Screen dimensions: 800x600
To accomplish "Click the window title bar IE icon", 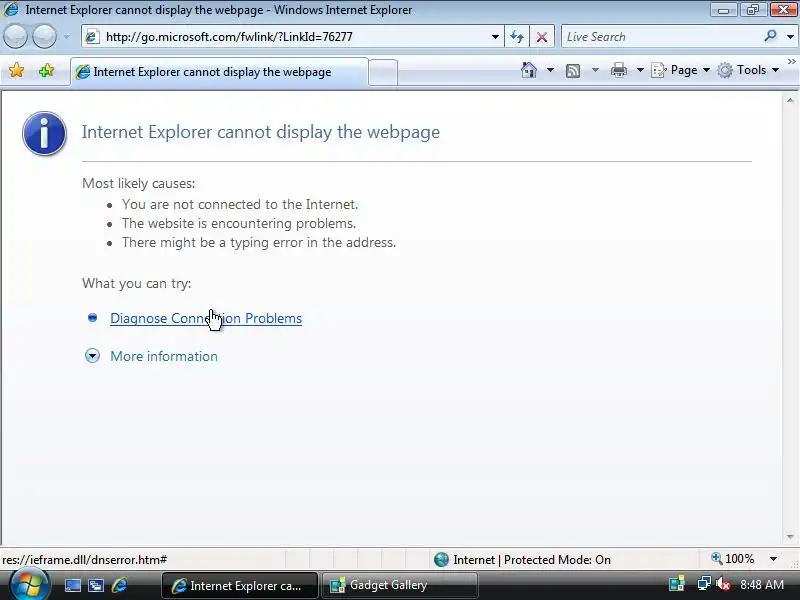I will pos(11,9).
